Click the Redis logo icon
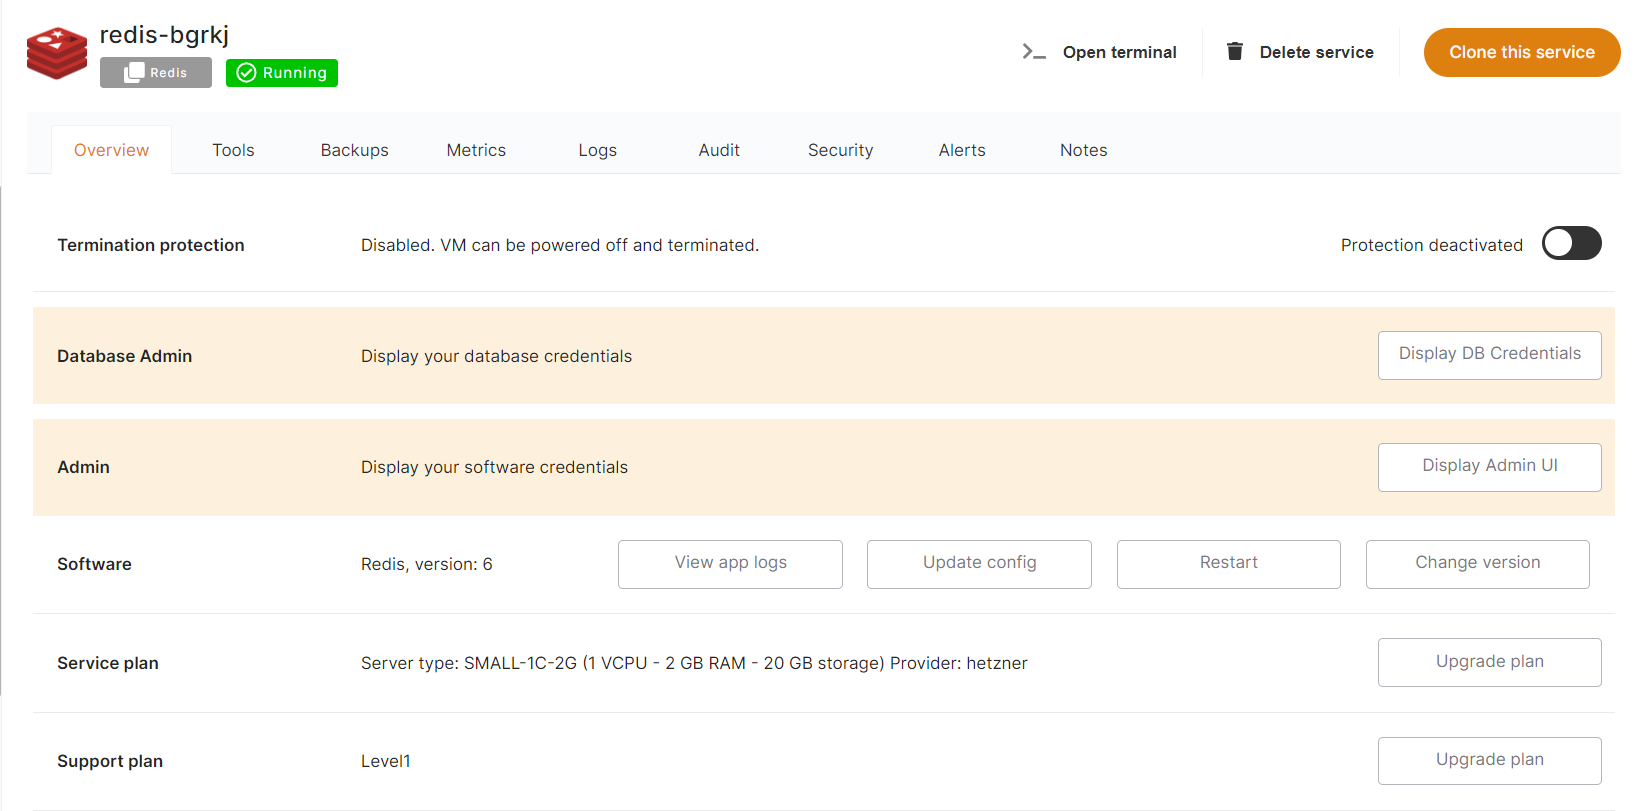The image size is (1640, 811). coord(57,53)
